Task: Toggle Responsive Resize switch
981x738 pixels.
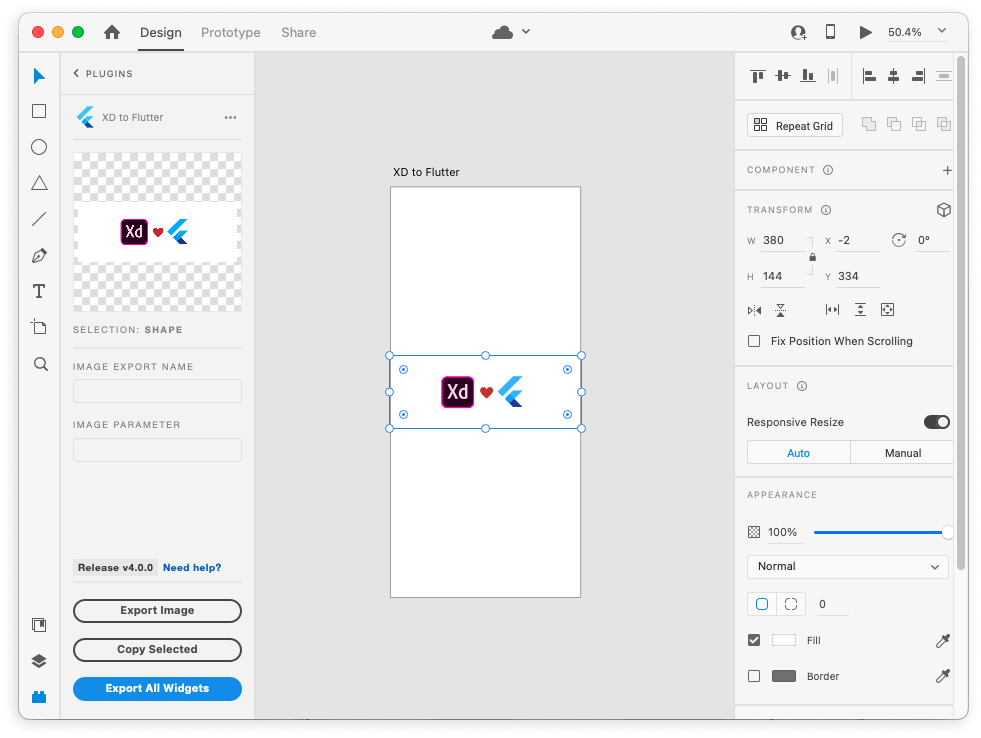Action: coord(937,422)
